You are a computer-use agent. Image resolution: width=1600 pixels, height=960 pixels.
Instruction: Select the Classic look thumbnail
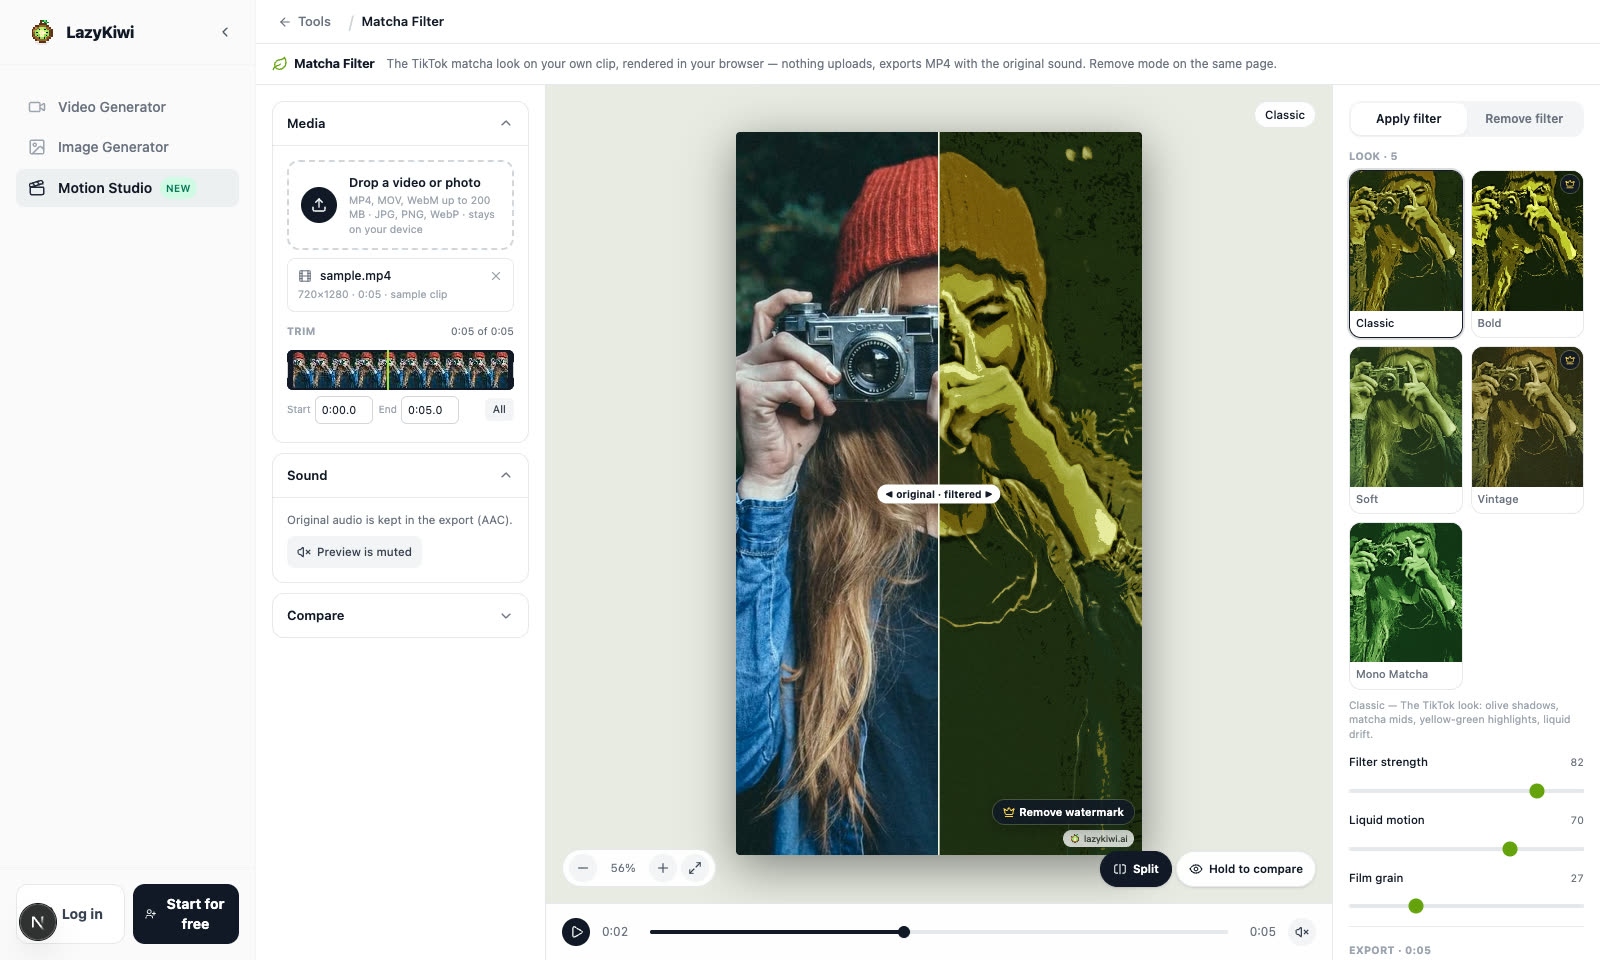(1406, 253)
